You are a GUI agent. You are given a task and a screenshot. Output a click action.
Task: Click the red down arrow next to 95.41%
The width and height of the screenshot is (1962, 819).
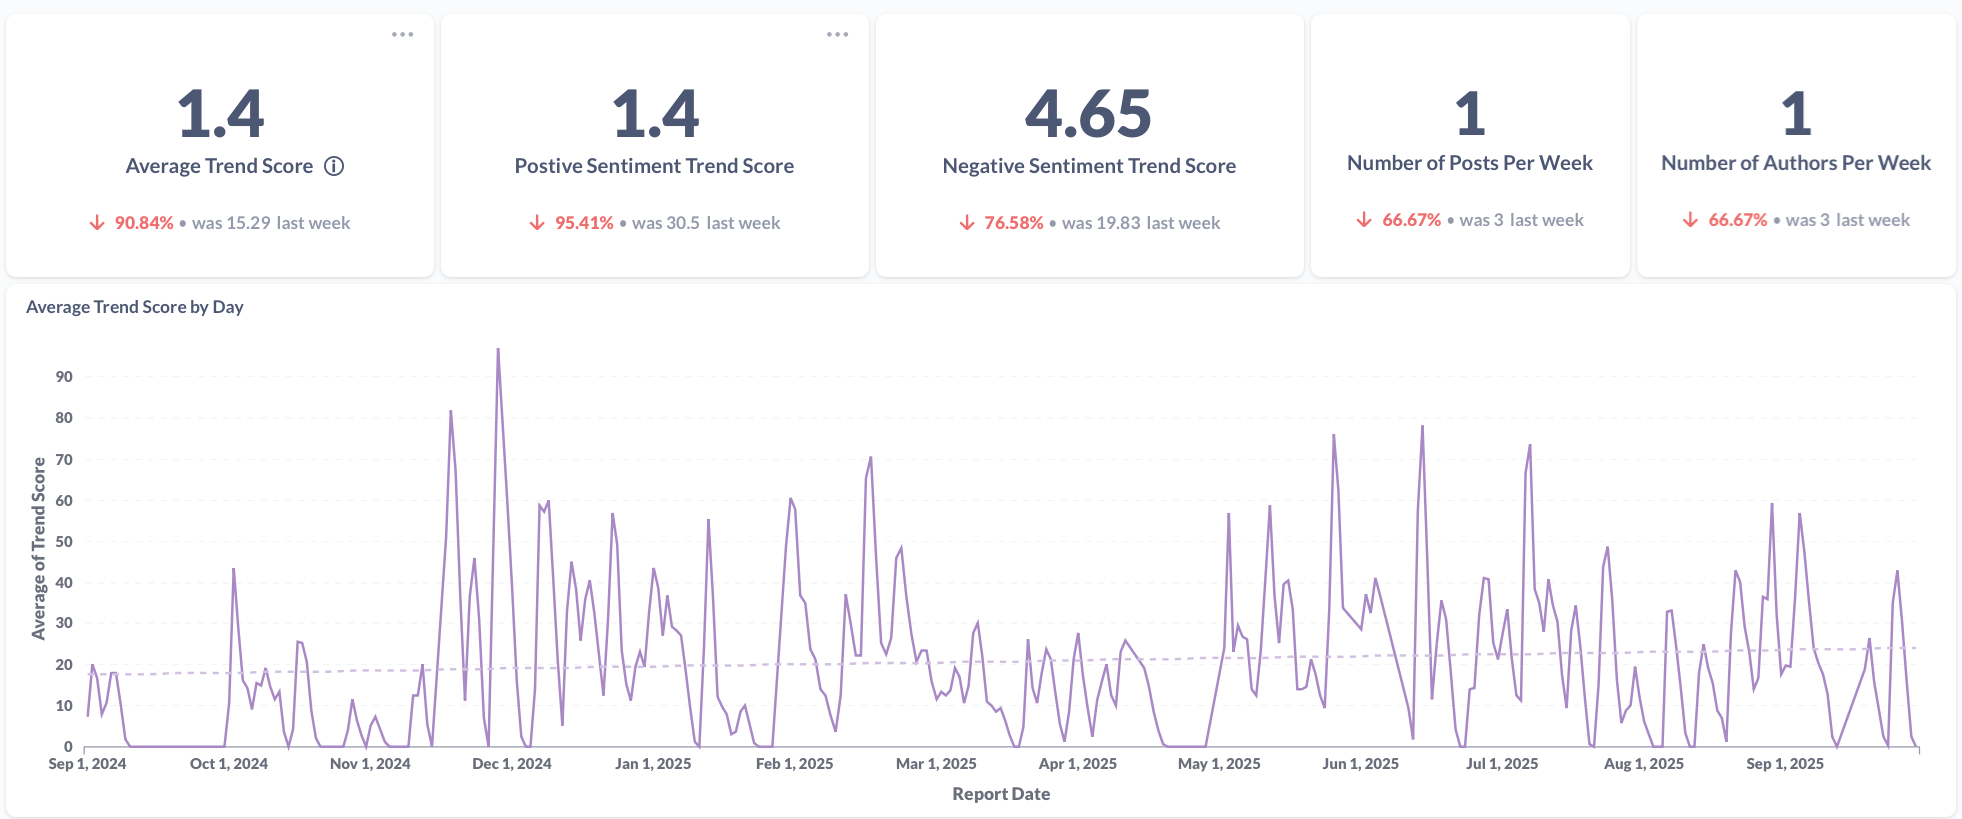coord(537,223)
